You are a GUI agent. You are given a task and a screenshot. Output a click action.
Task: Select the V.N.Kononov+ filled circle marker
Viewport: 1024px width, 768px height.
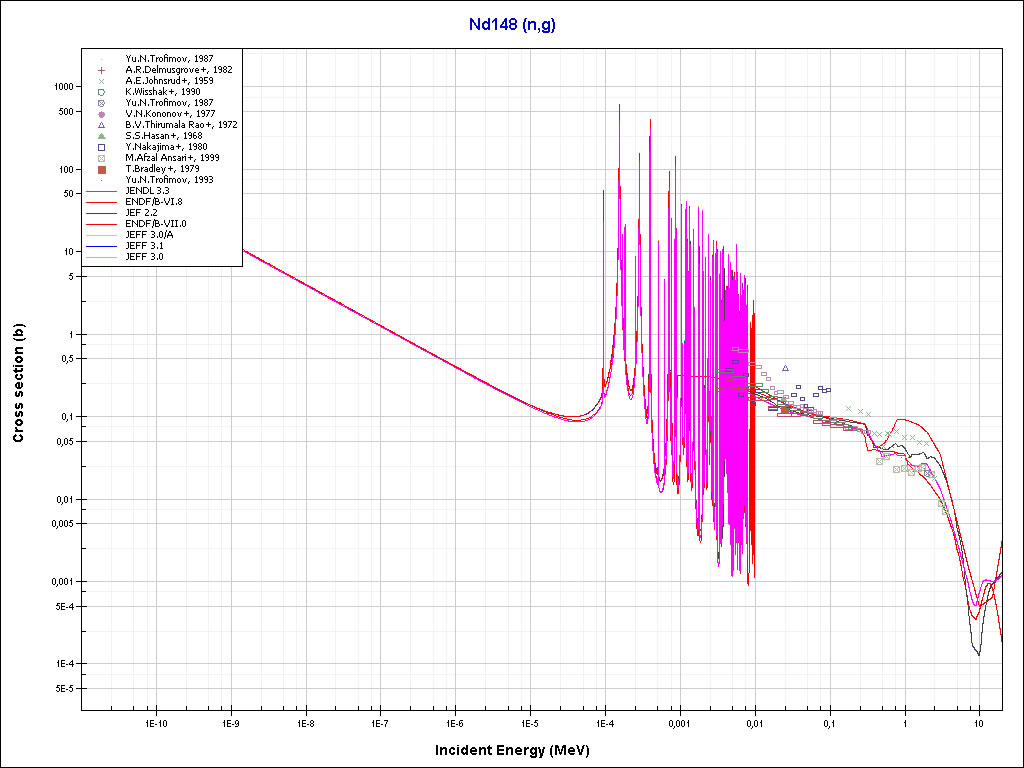click(x=101, y=114)
